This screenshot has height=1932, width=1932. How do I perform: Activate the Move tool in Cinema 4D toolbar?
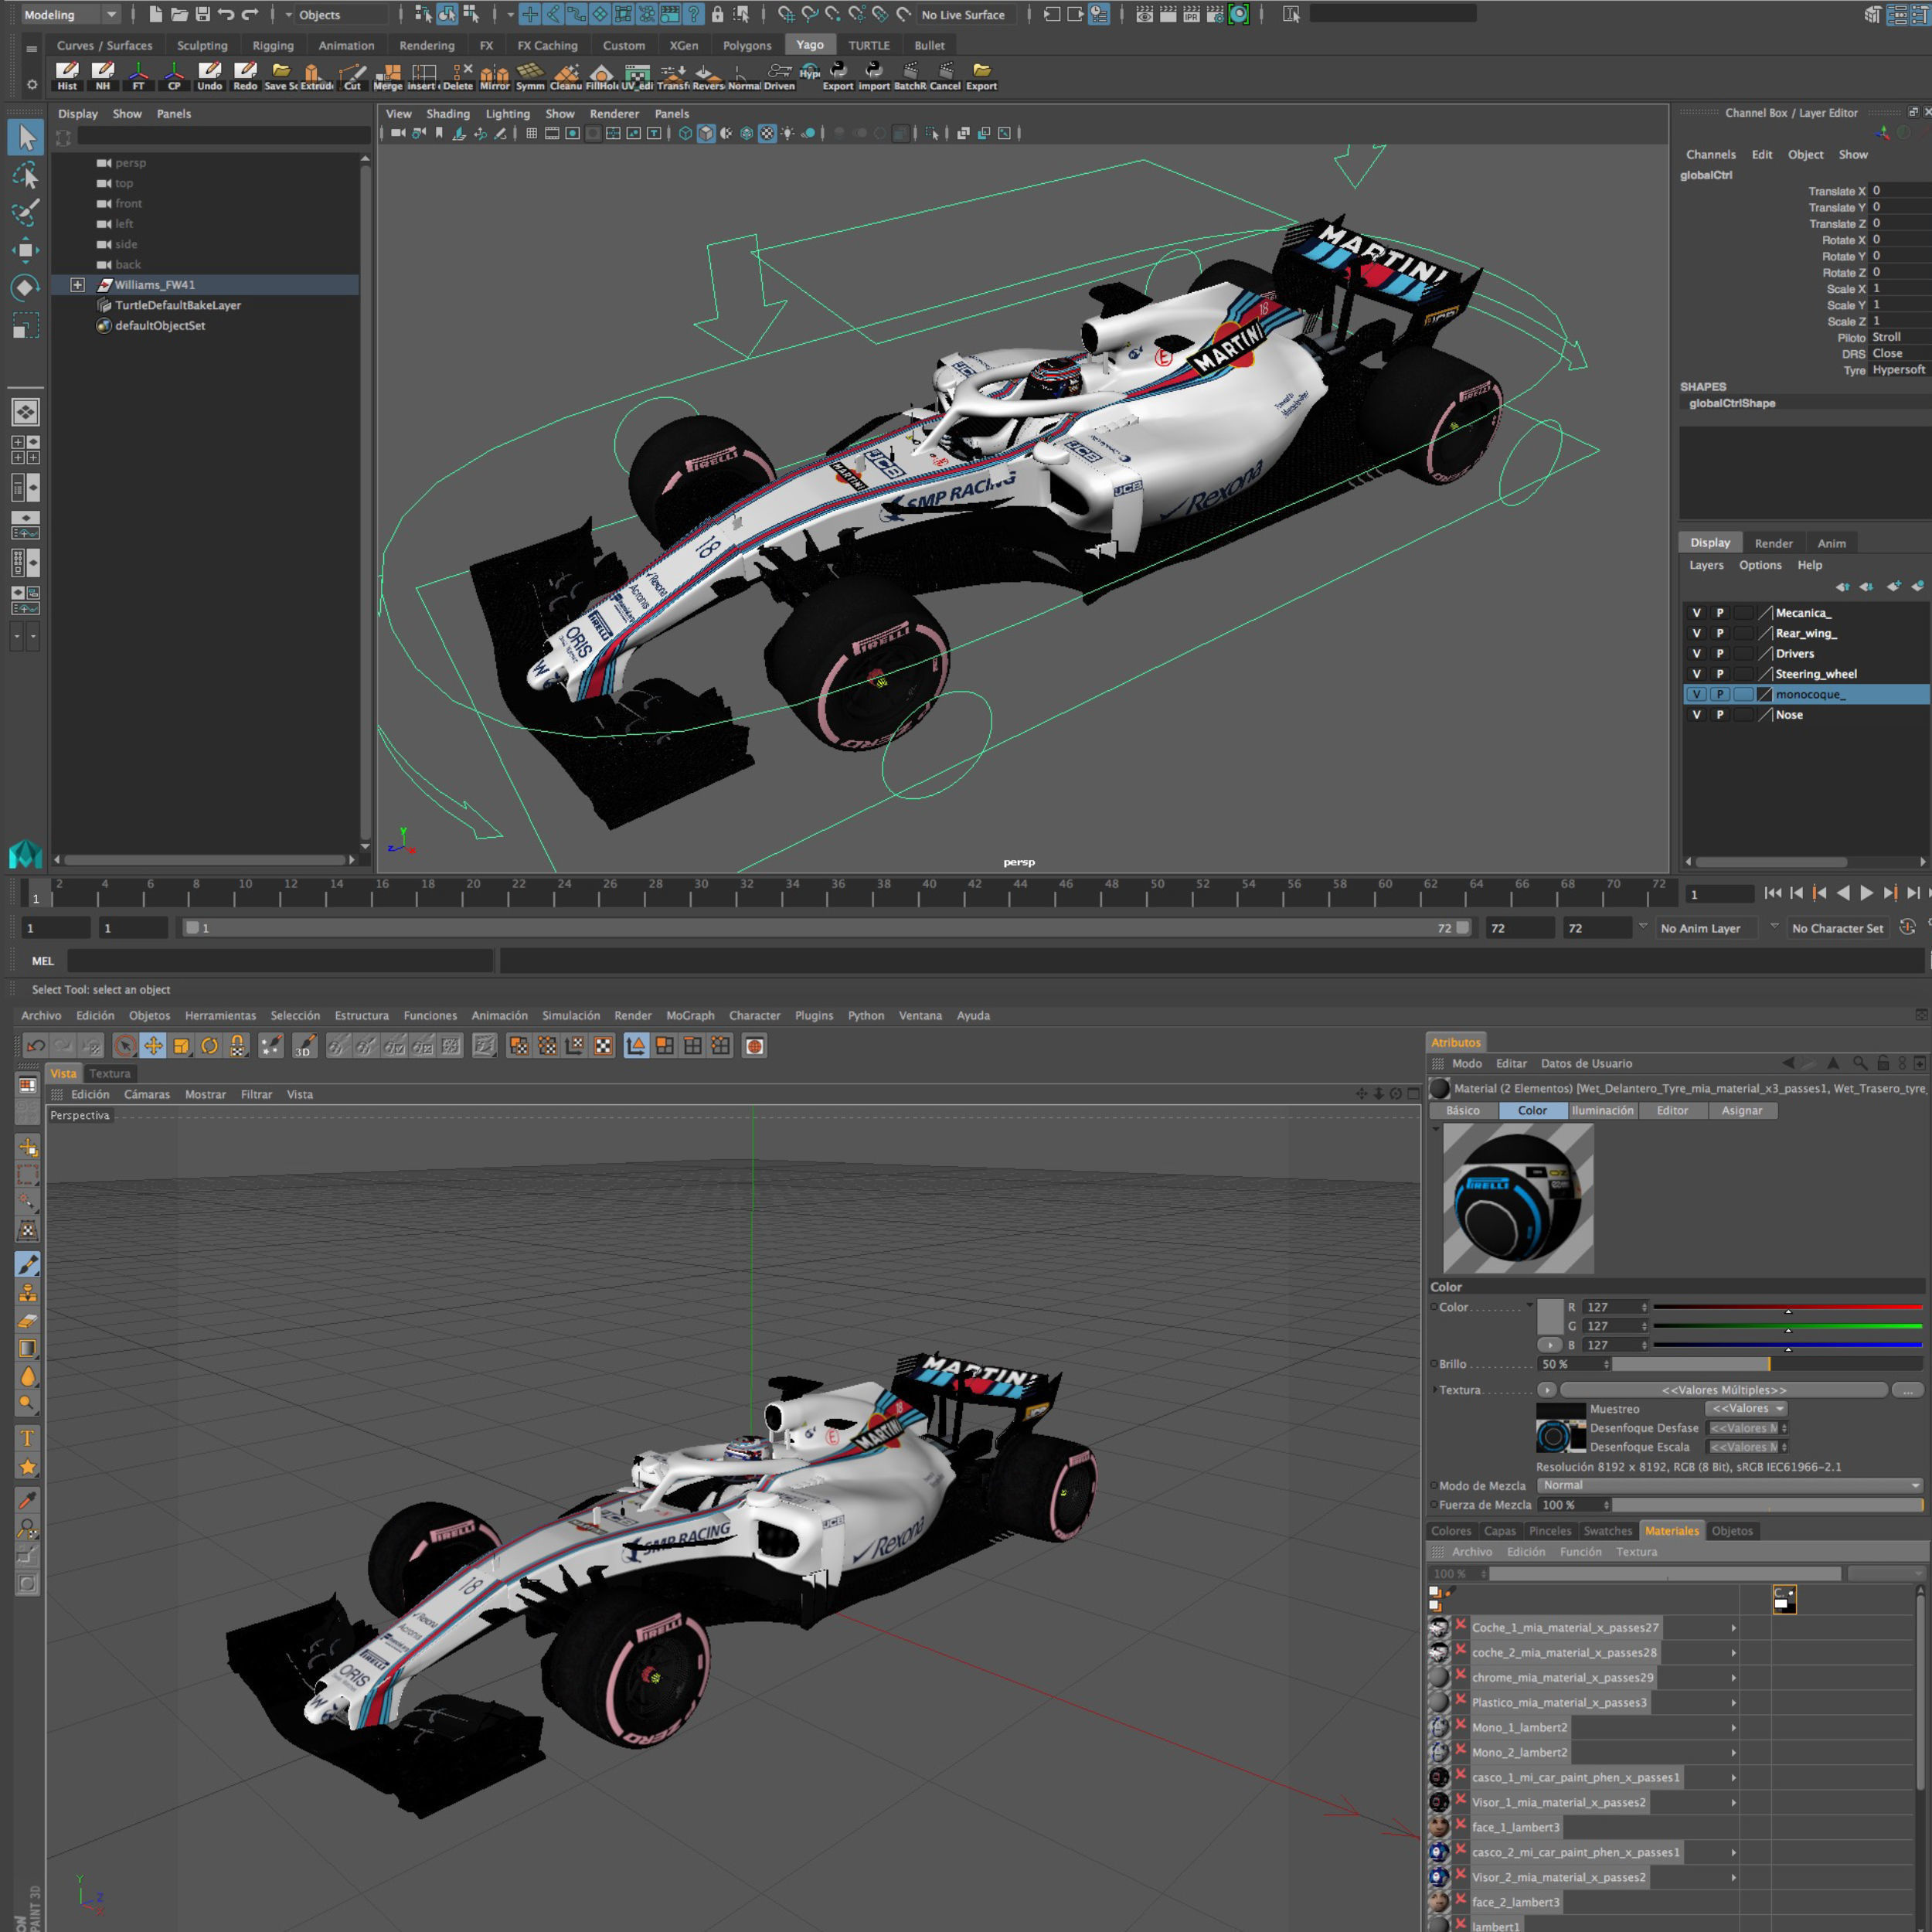pos(153,1046)
